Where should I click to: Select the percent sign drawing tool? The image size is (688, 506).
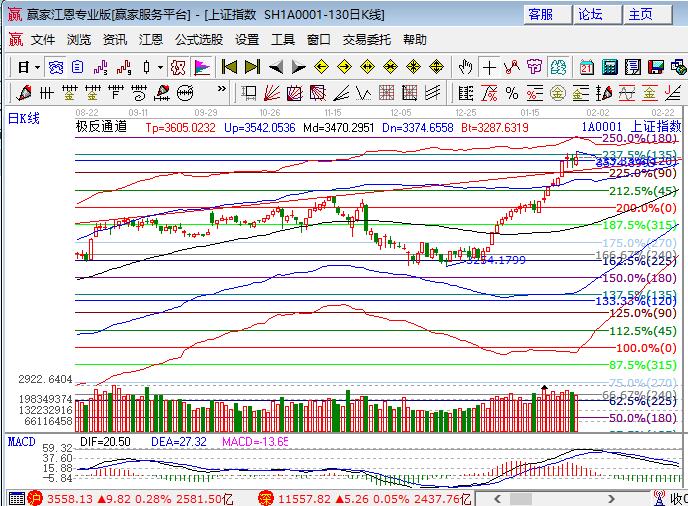click(511, 92)
